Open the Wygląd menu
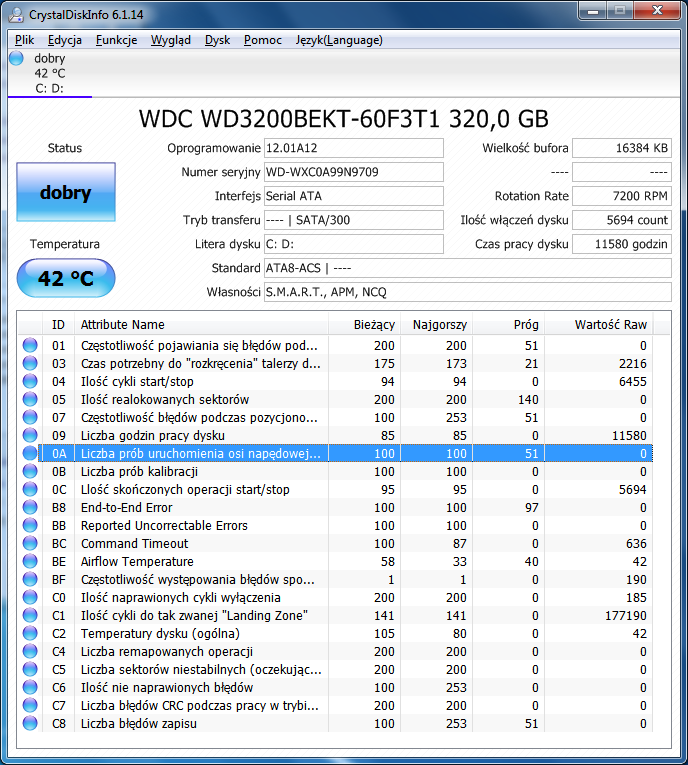Viewport: 688px width, 765px height. coord(171,40)
